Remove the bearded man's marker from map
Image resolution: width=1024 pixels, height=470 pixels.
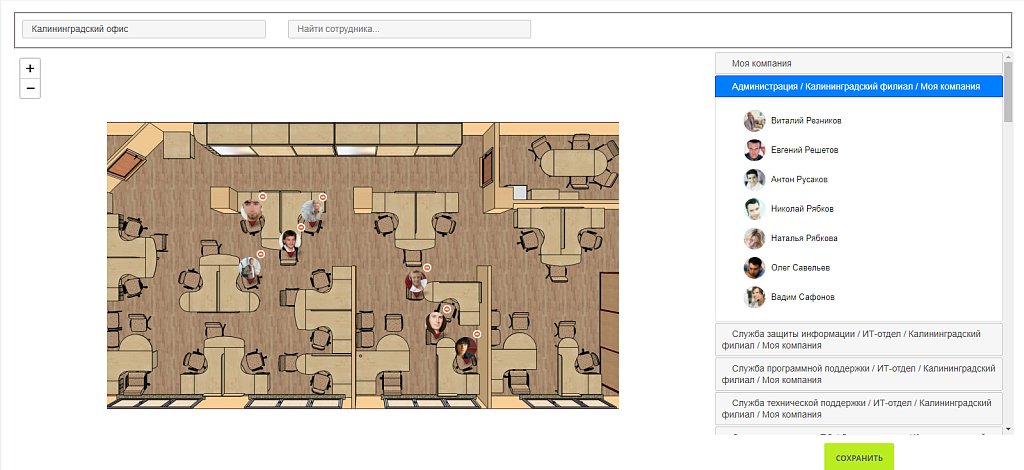point(262,197)
